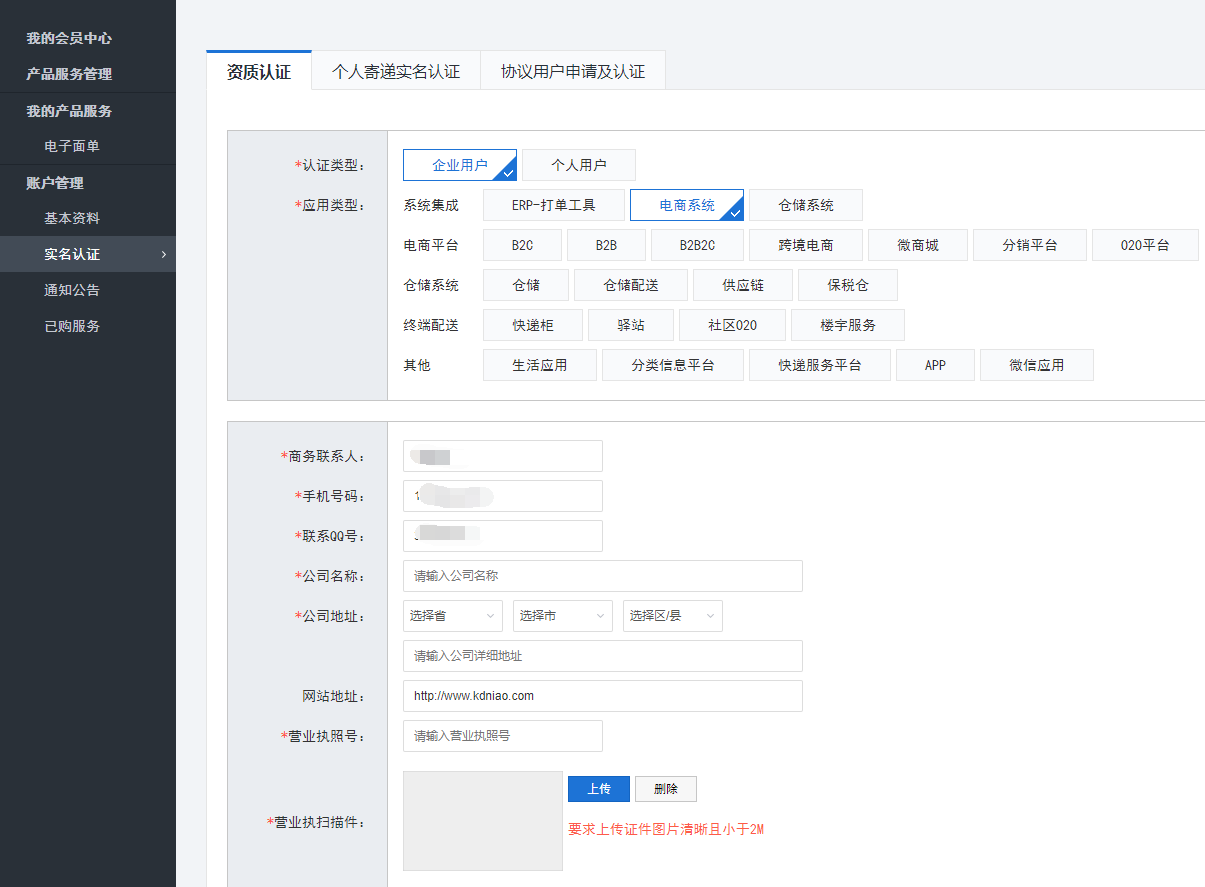This screenshot has width=1205, height=887.
Task: Switch to 协议用户申请及认证 tab
Action: tap(572, 72)
